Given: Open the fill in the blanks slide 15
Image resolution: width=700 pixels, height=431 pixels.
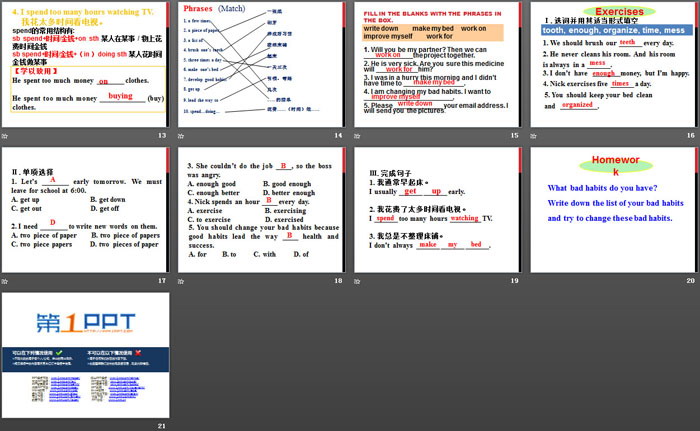Looking at the screenshot, I should [437, 65].
